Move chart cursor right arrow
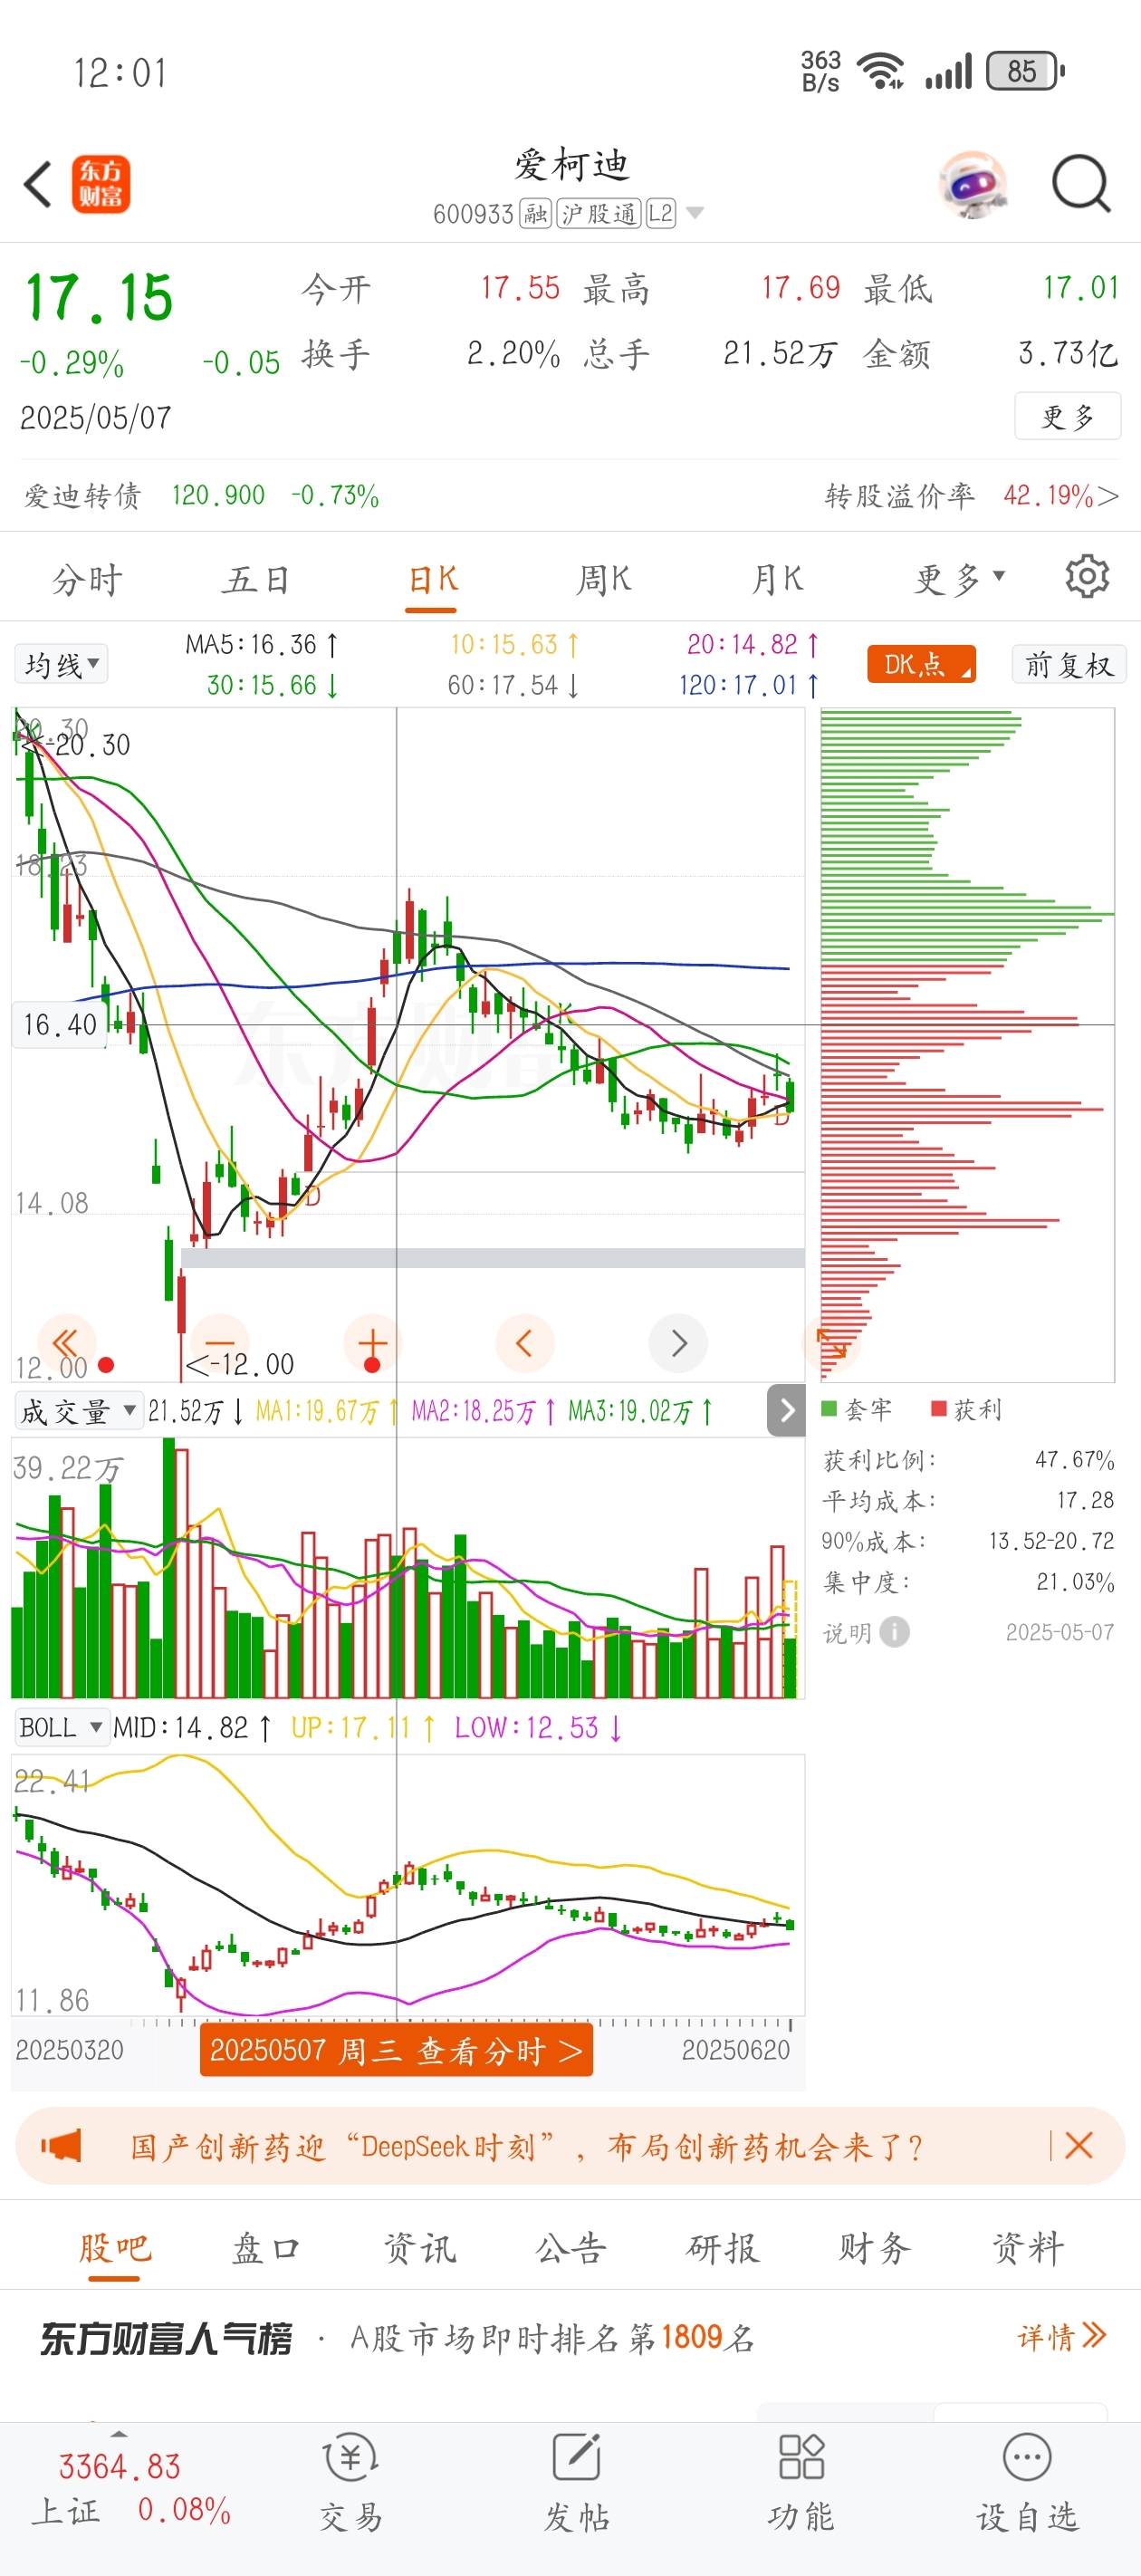Viewport: 1141px width, 2576px height. point(678,1342)
